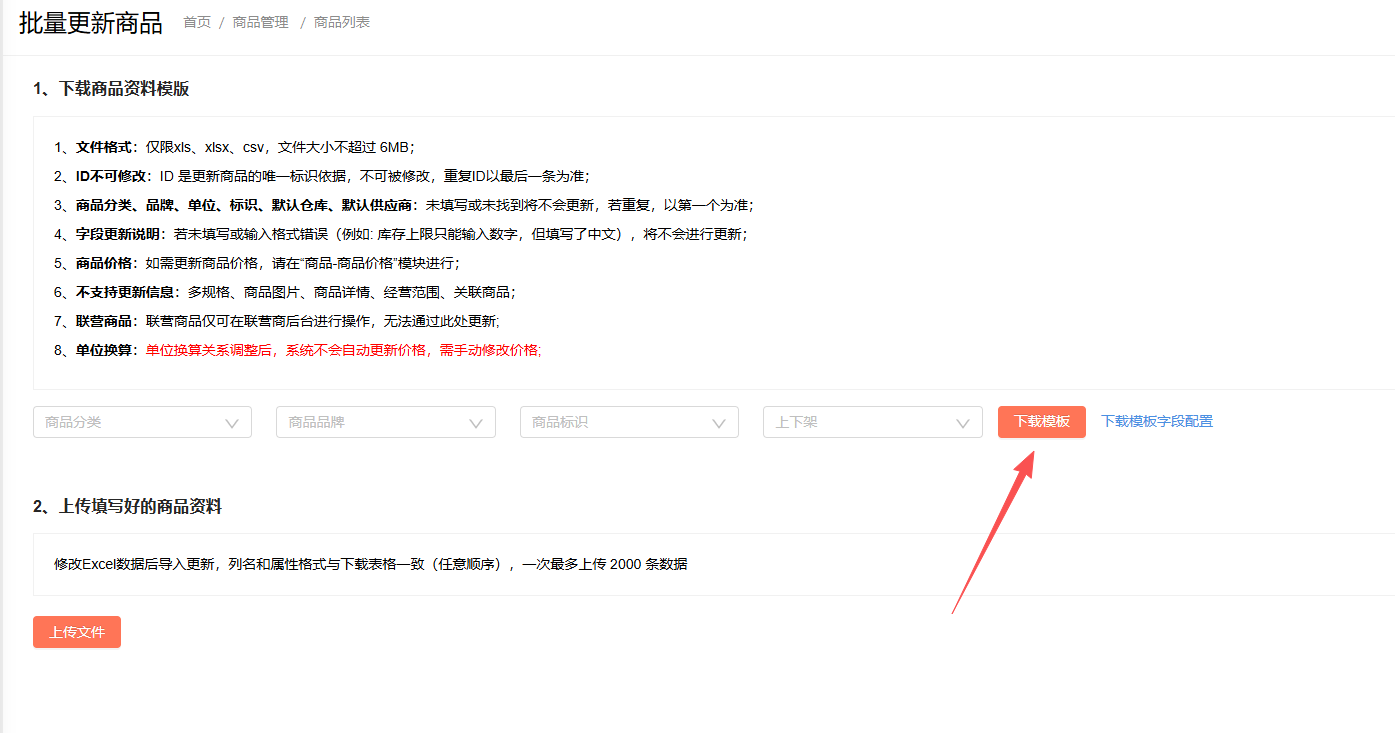
Task: Click the 批量更新商品 page title
Action: (91, 24)
